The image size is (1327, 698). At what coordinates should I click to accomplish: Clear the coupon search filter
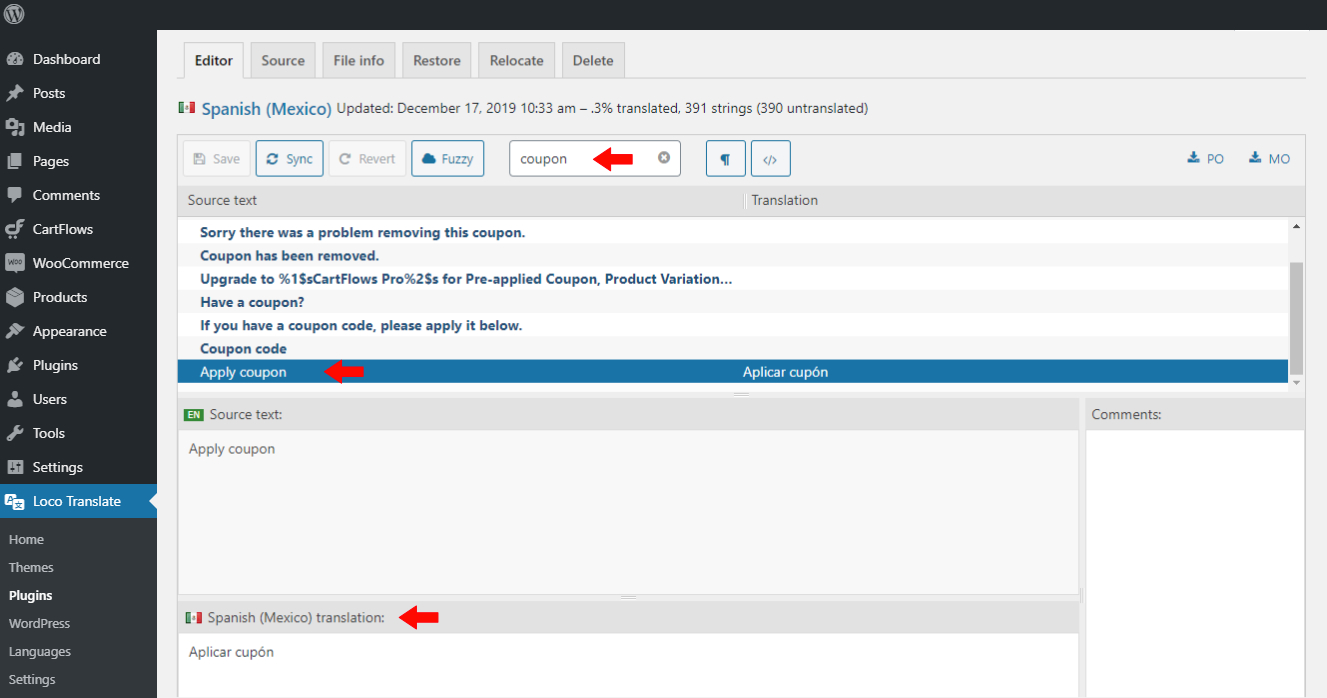click(664, 158)
